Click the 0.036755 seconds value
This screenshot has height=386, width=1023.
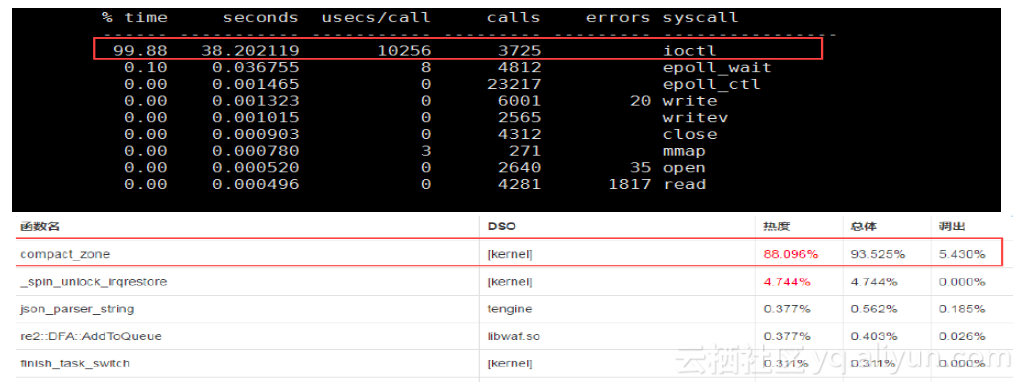(x=256, y=67)
